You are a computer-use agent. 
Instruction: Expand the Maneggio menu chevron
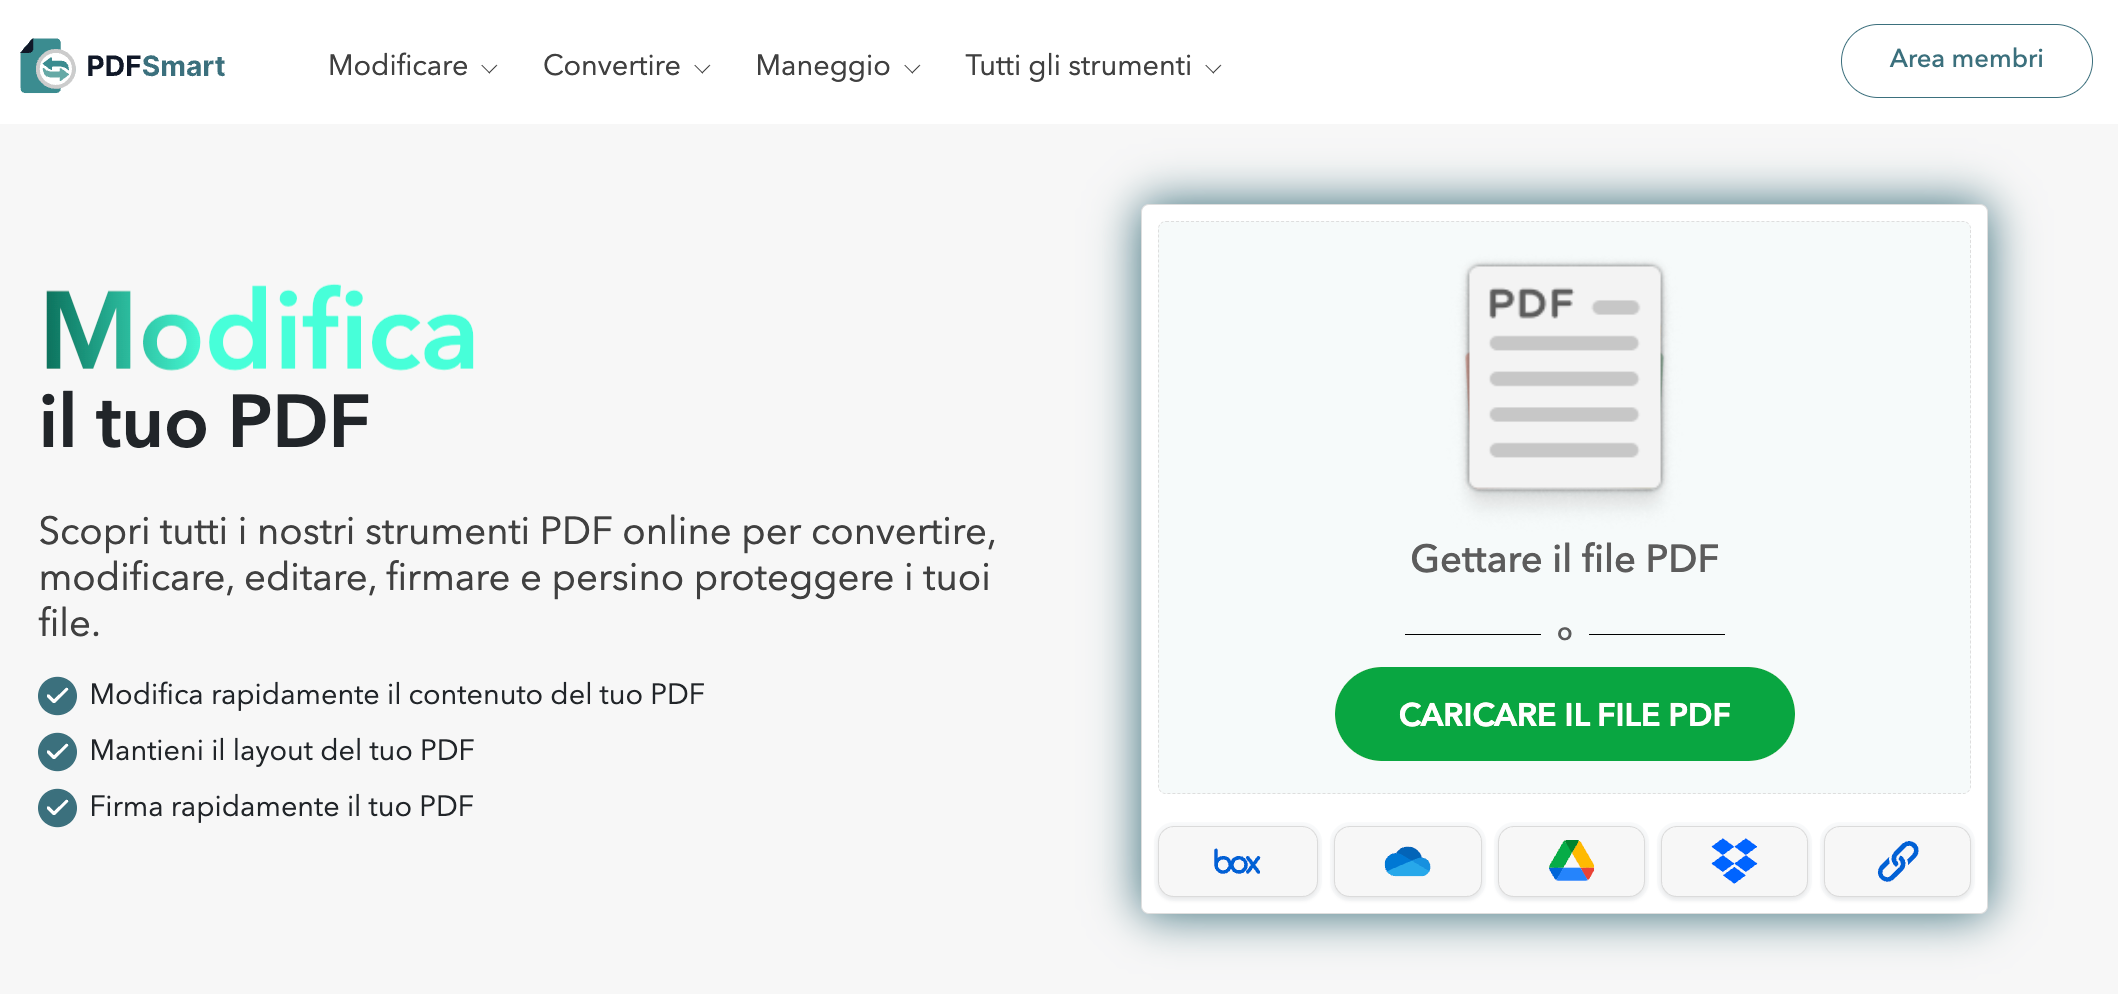(x=911, y=68)
